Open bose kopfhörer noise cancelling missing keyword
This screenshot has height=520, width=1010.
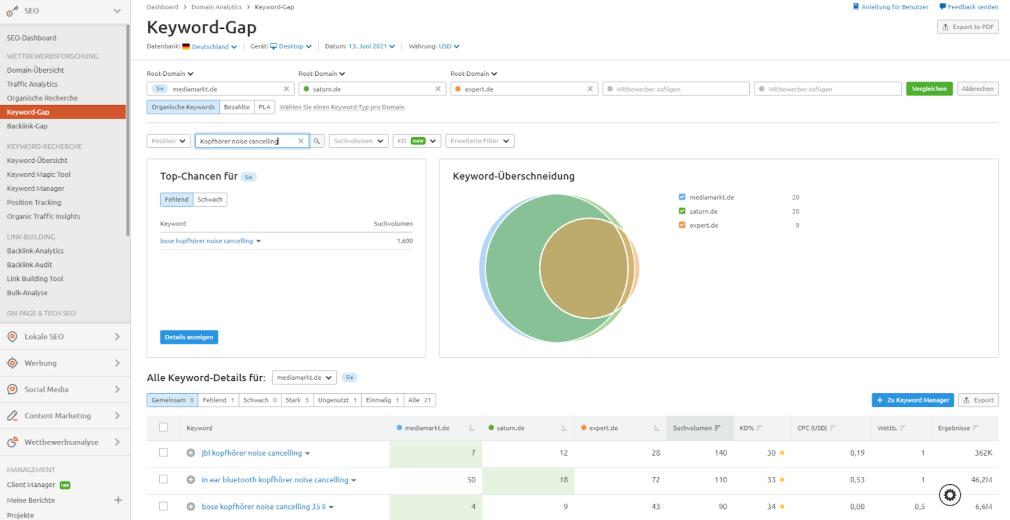coord(207,241)
